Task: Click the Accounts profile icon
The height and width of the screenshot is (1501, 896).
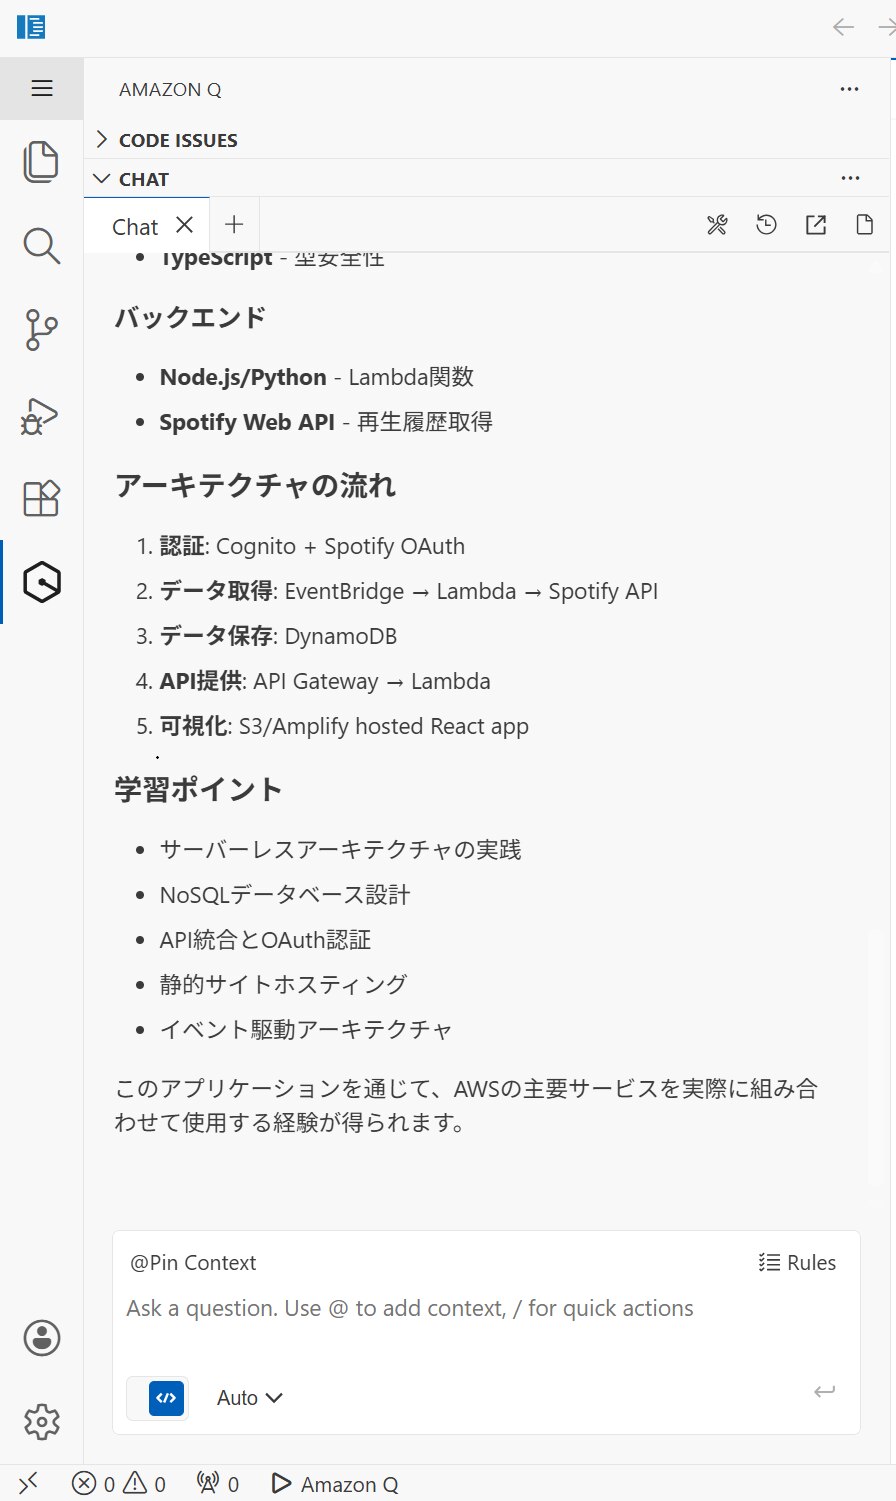Action: point(41,1338)
